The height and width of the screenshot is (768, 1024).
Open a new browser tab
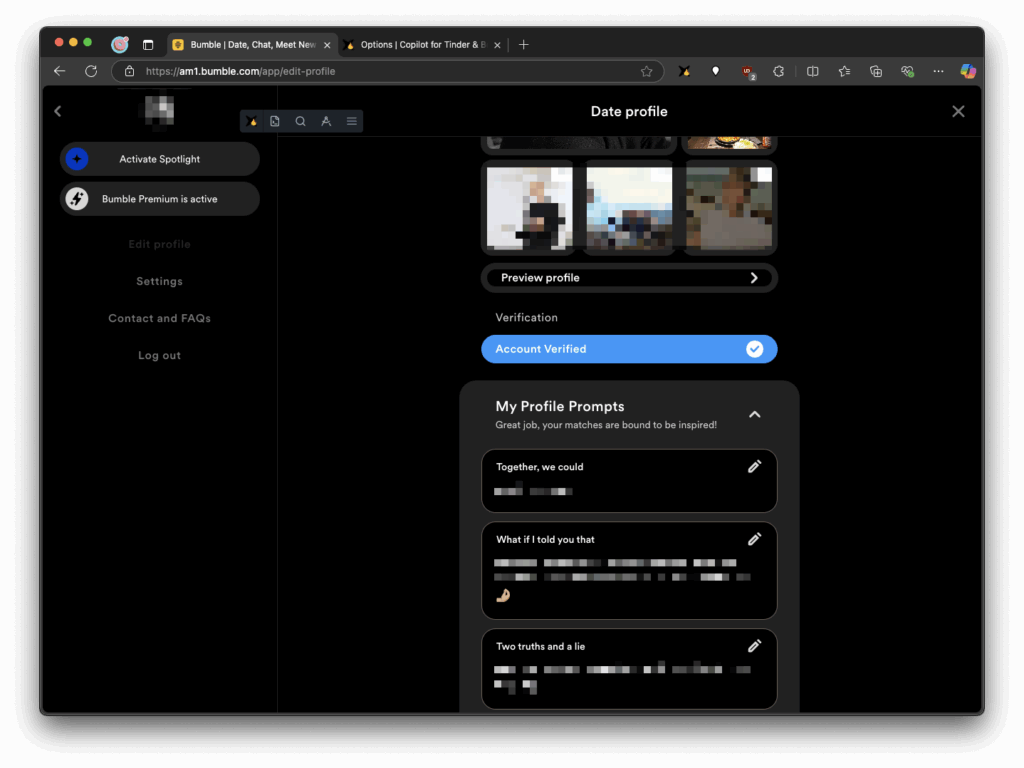[524, 44]
